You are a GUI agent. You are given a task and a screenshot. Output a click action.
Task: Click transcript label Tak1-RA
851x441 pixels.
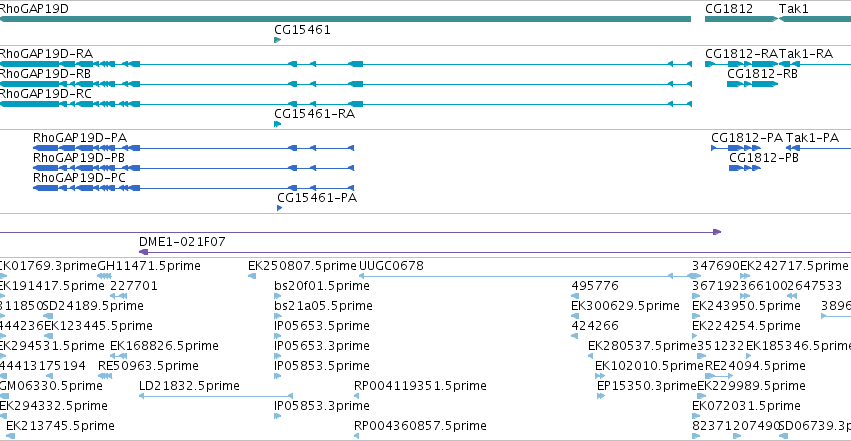click(806, 53)
